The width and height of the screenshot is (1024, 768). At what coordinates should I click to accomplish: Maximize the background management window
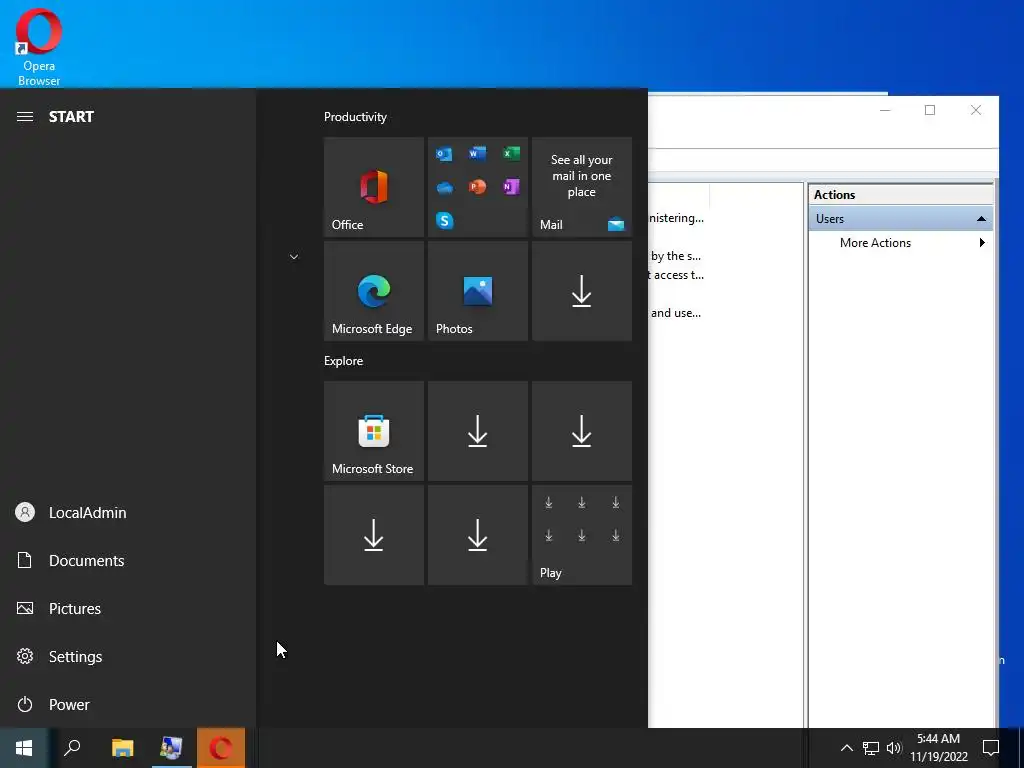pos(930,110)
